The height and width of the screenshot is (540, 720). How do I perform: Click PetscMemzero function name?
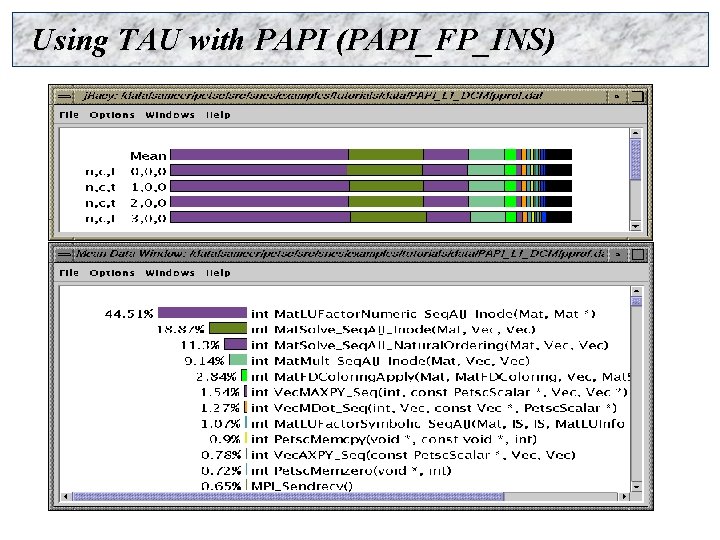point(351,471)
